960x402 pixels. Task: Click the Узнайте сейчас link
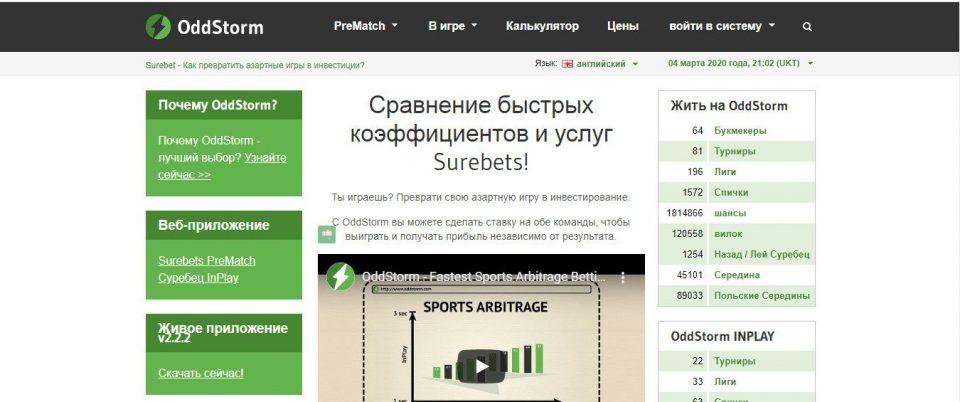(221, 166)
